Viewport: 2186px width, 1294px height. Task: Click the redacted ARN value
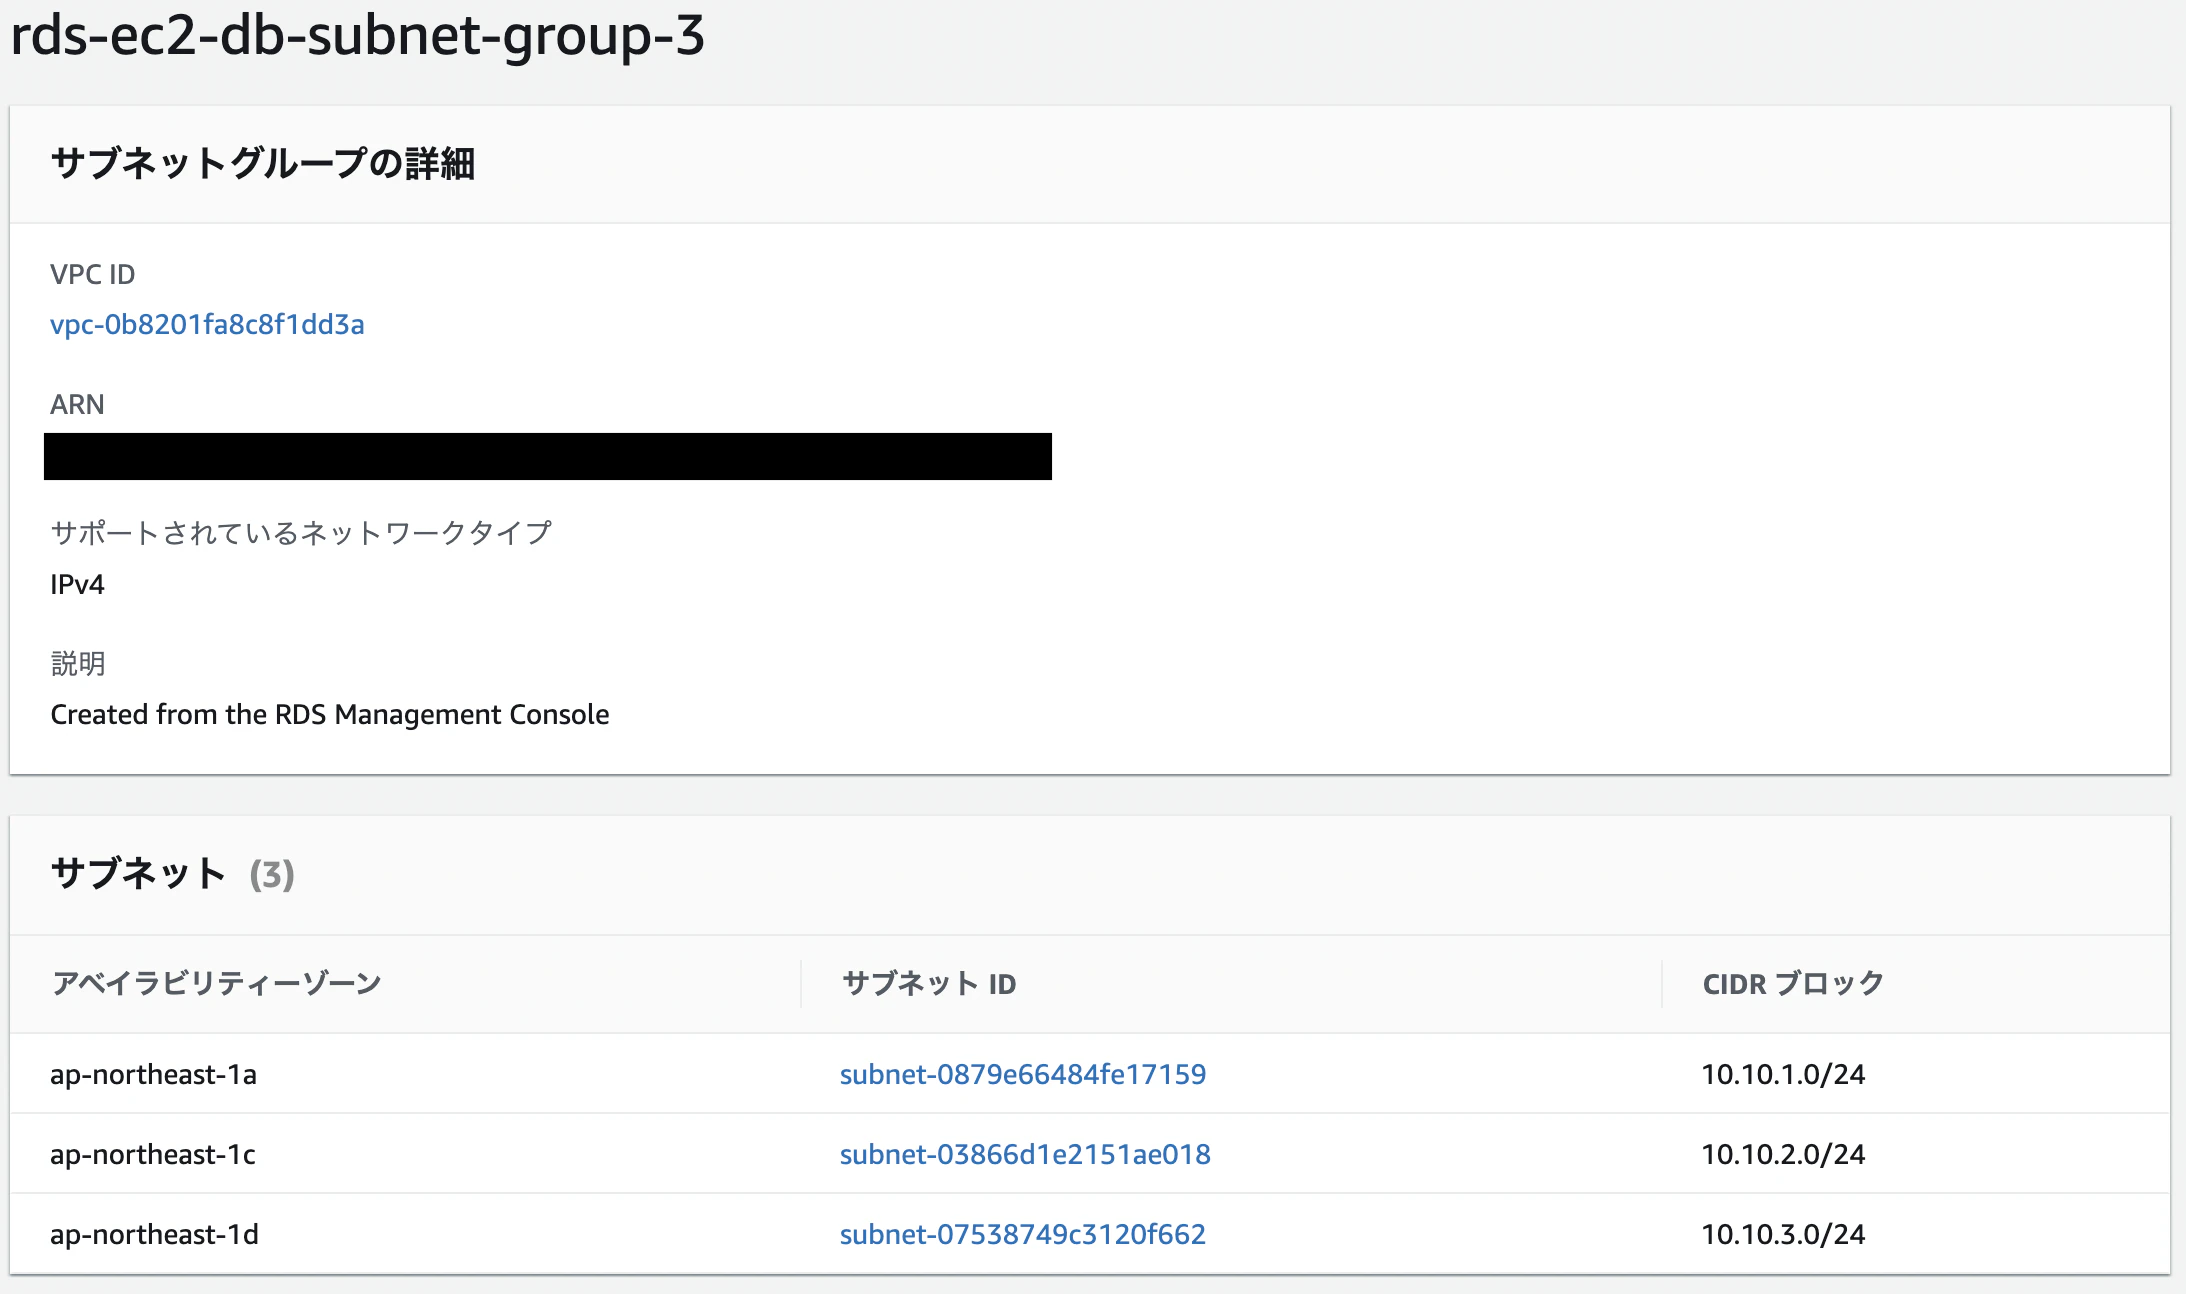pyautogui.click(x=548, y=456)
